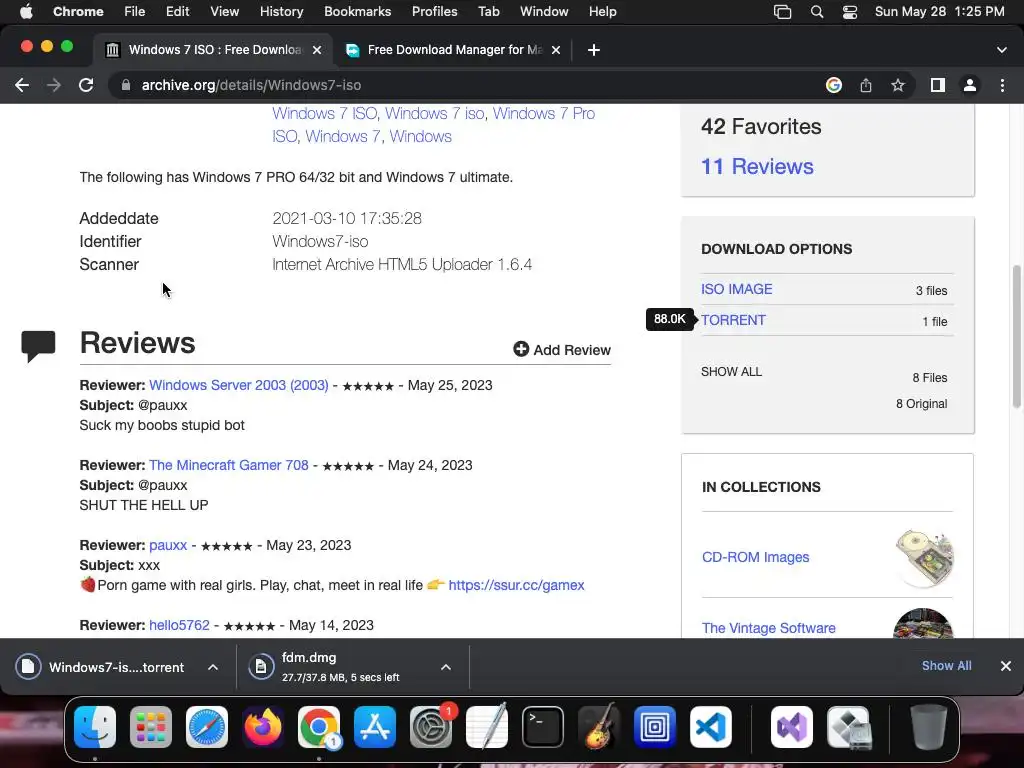Bookmark this page with the star icon
The image size is (1024, 768).
point(898,85)
